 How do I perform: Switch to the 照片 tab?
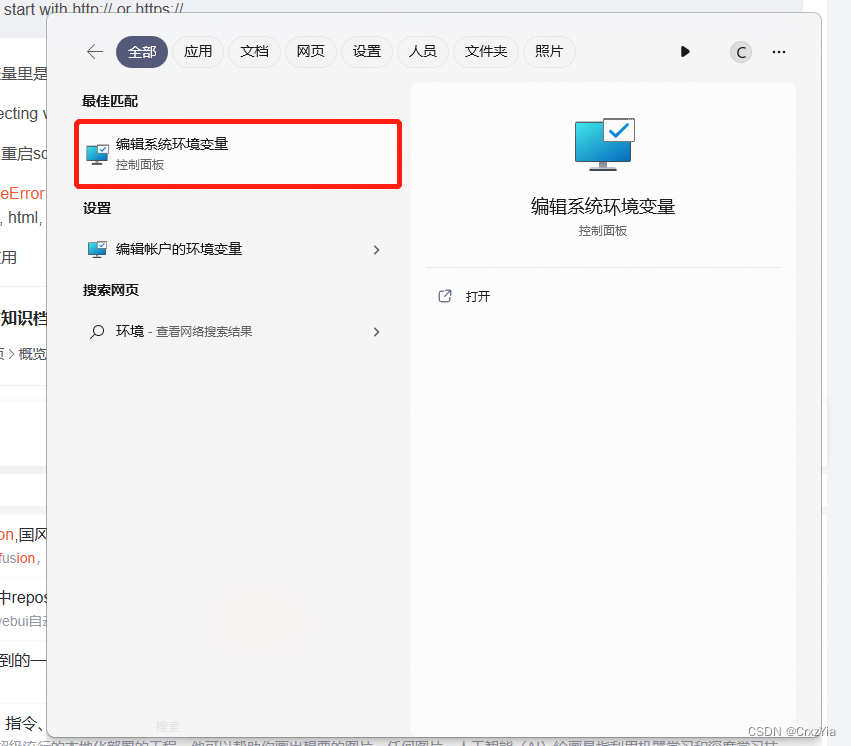[x=549, y=52]
